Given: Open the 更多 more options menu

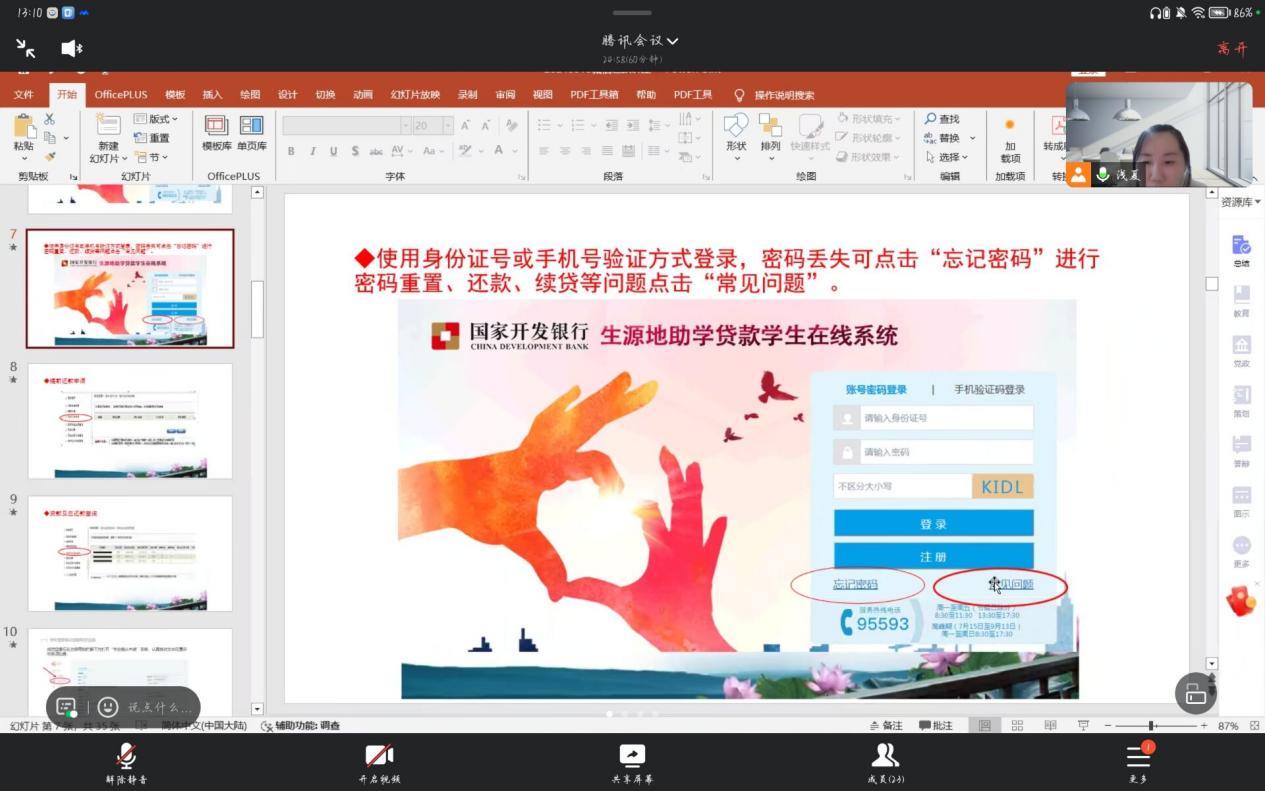Looking at the screenshot, I should pos(1138,757).
